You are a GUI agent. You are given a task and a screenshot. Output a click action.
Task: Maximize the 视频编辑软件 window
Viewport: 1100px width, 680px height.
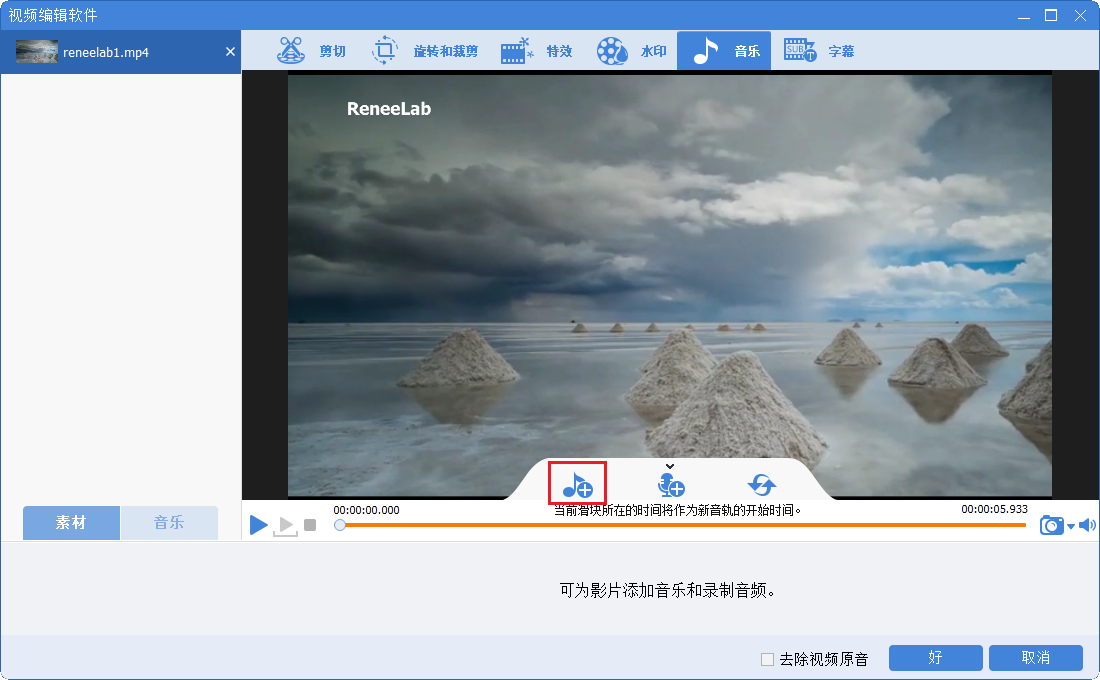tap(1051, 15)
